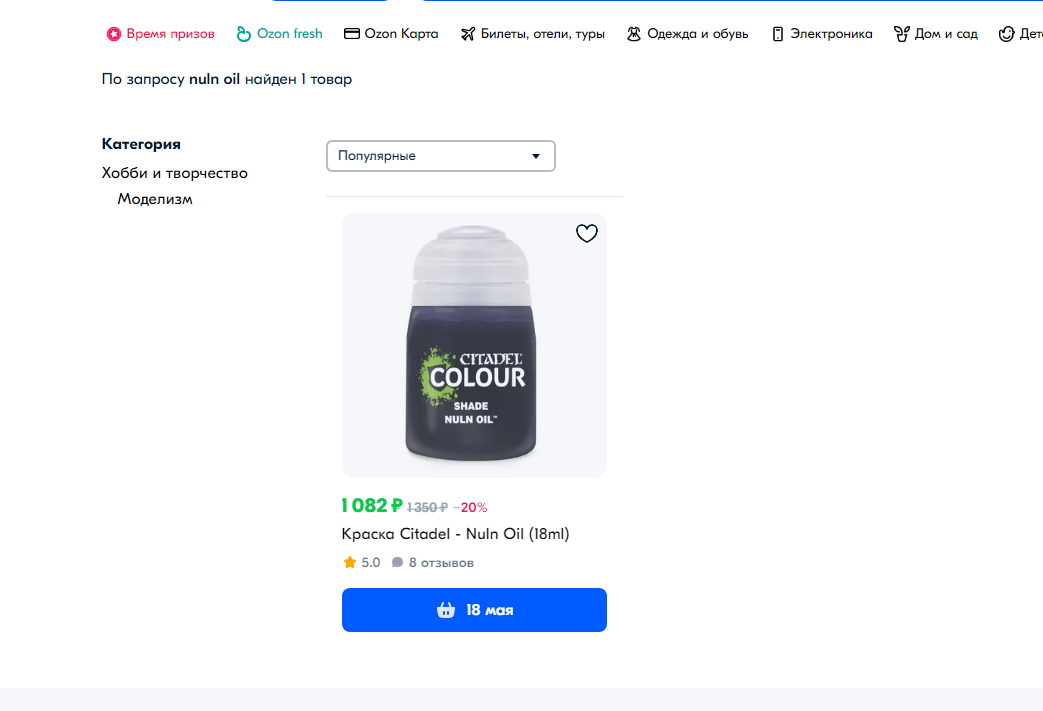Image resolution: width=1043 pixels, height=711 pixels.
Task: Click the Ozon fresh logo icon
Action: [x=243, y=34]
